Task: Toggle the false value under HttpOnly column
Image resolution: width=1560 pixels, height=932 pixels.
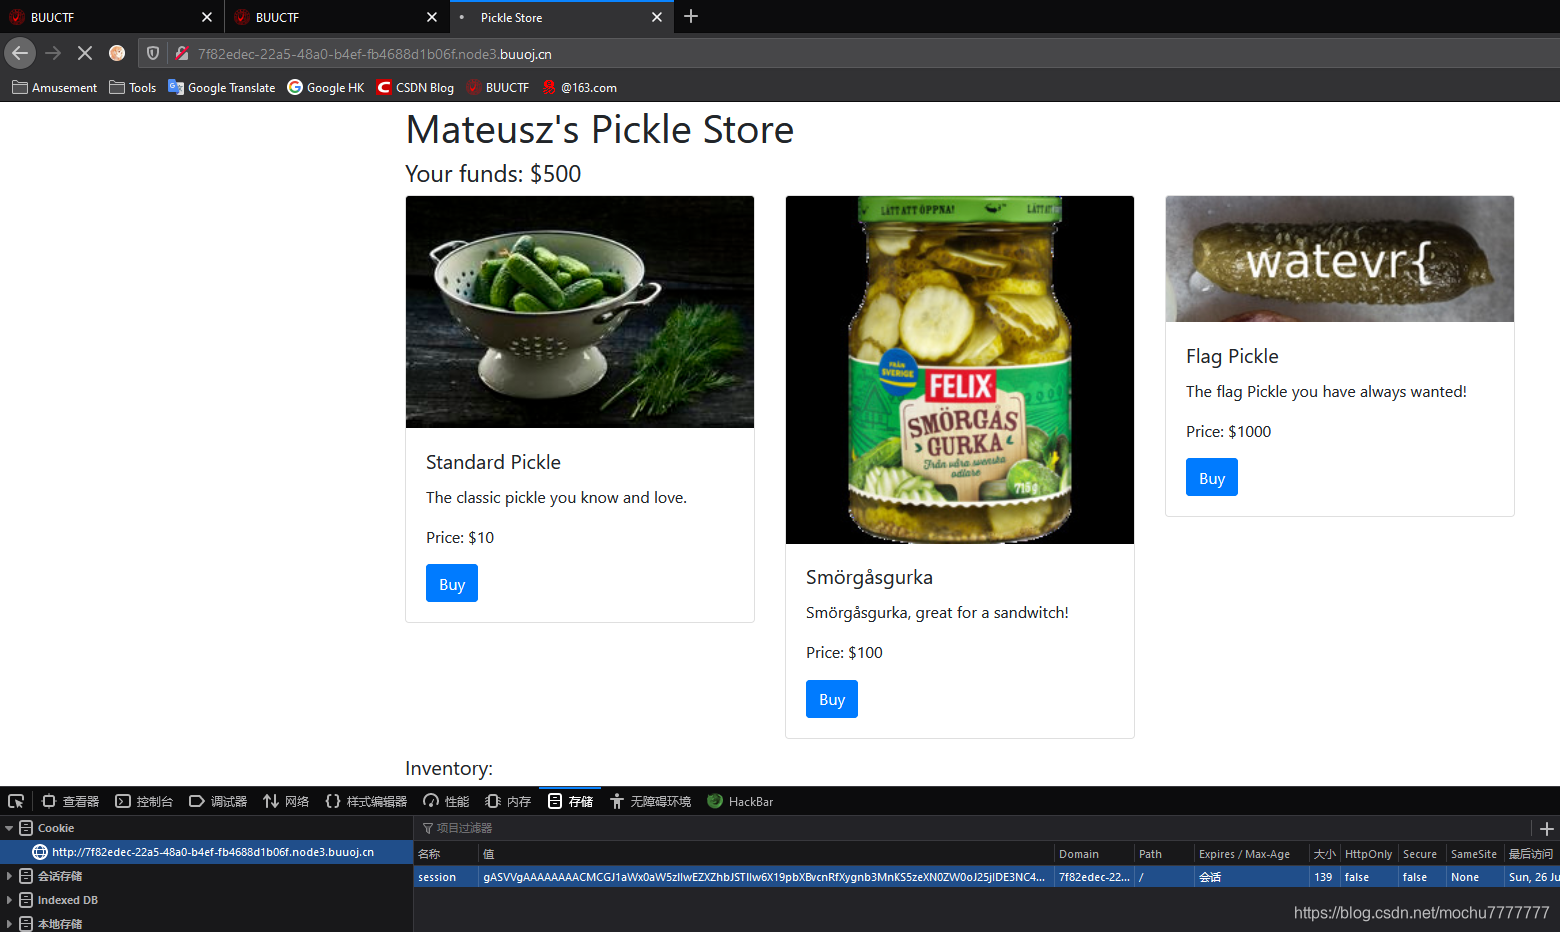Action: (x=1356, y=876)
